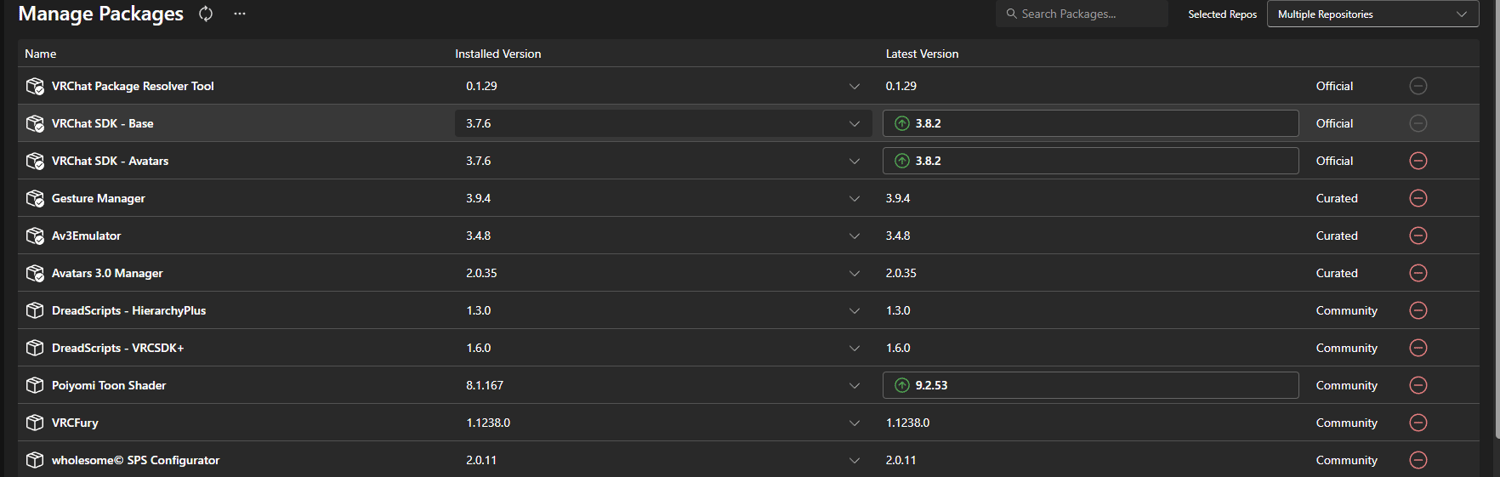
Task: Remove Gesture Manager package
Action: (x=1418, y=198)
